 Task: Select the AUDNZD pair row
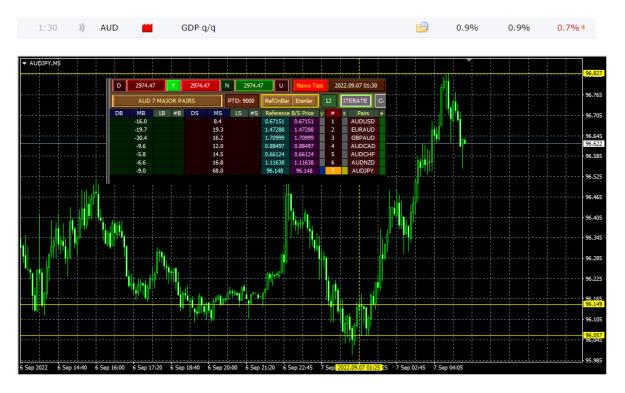363,163
